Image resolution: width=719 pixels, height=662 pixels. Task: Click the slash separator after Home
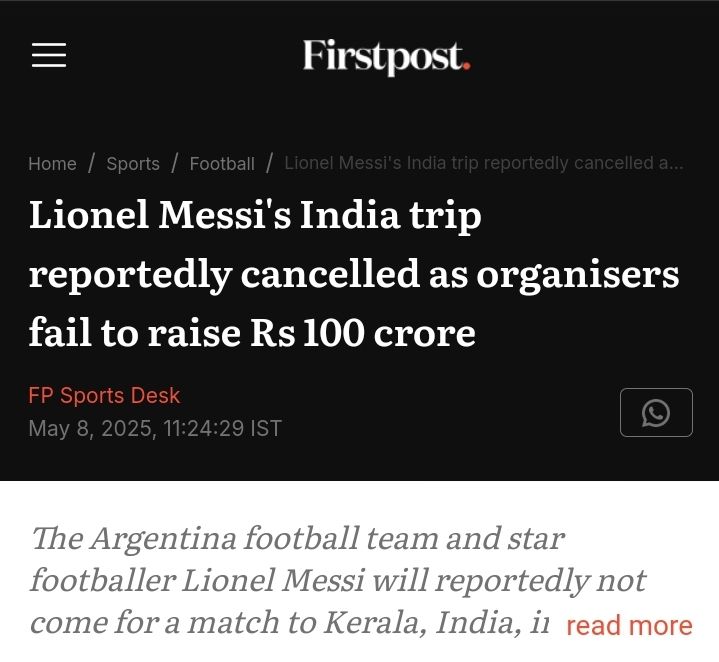(91, 163)
